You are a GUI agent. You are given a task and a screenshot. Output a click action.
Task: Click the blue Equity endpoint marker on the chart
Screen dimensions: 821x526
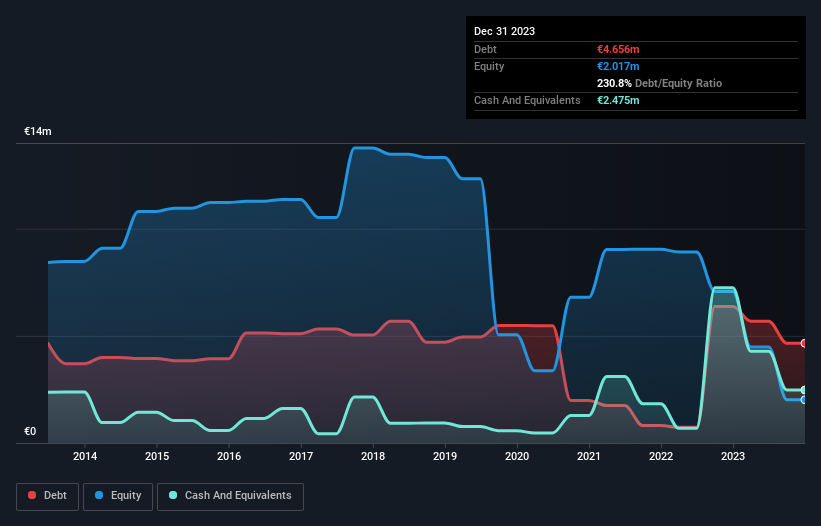point(804,400)
